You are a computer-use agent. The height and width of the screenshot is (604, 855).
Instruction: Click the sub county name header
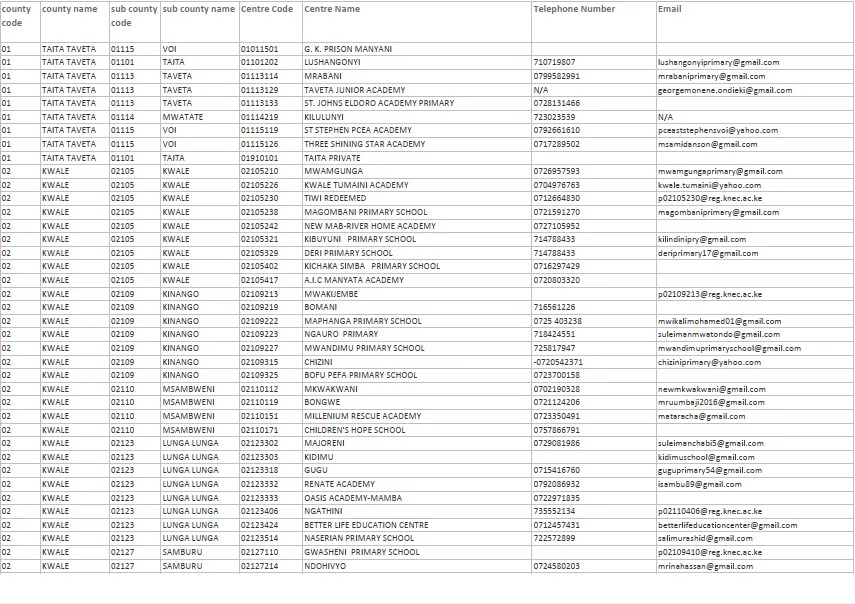198,9
